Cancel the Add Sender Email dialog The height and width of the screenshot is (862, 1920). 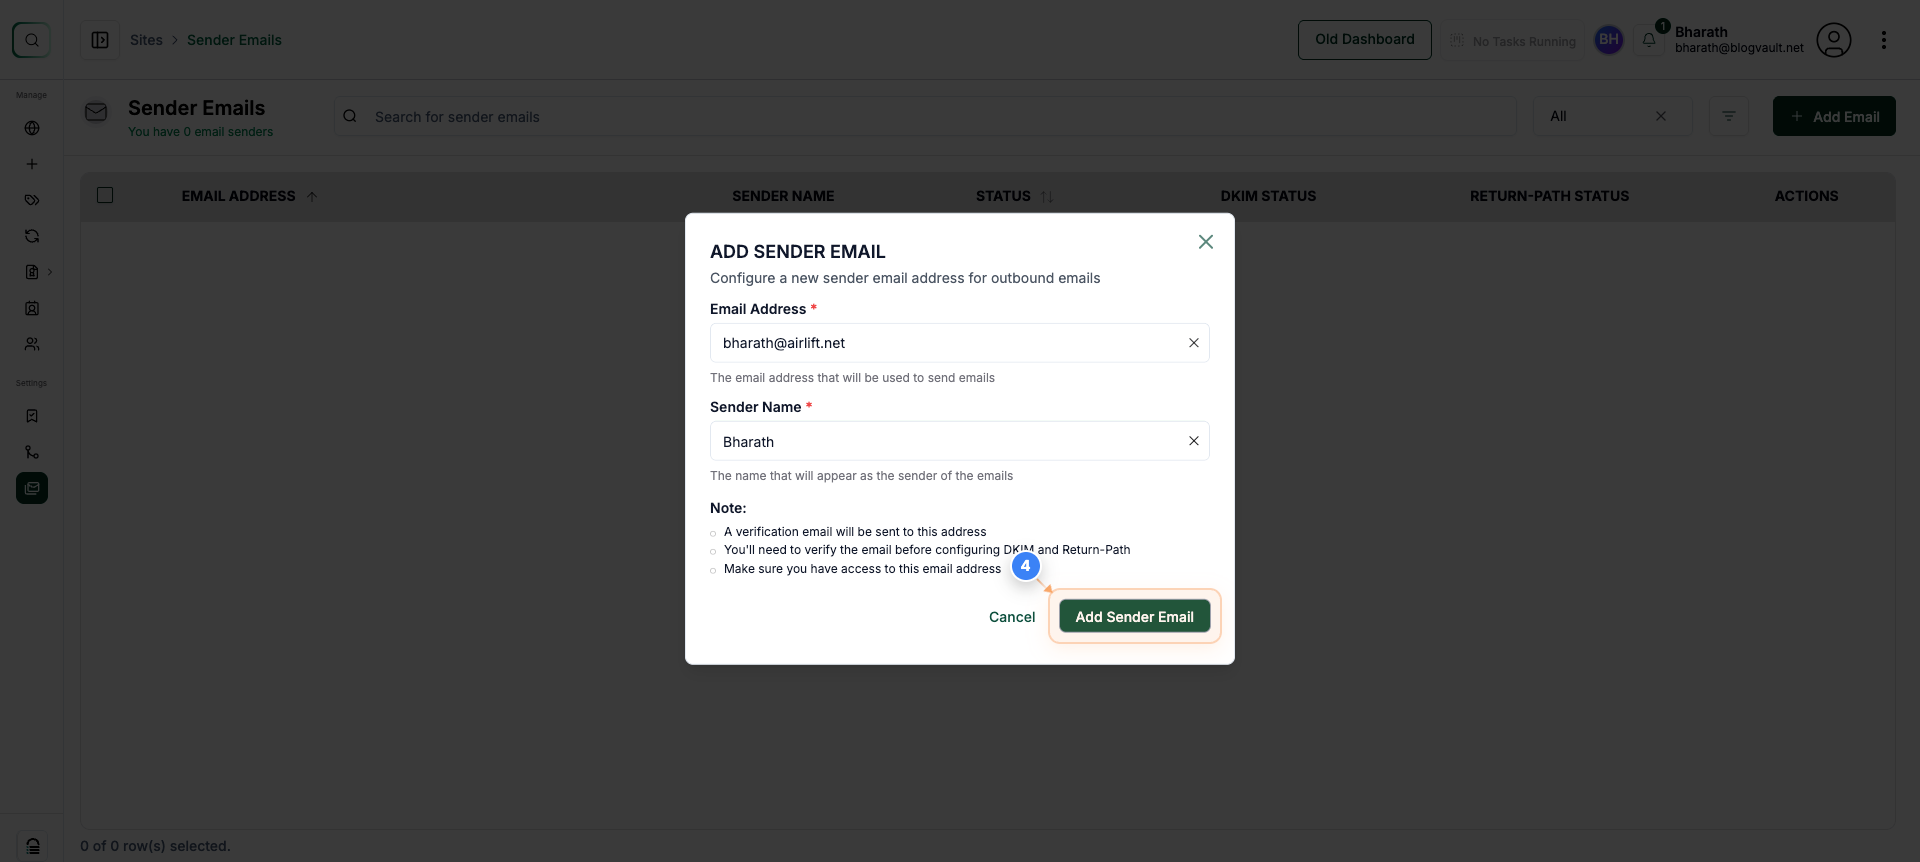tap(1011, 617)
